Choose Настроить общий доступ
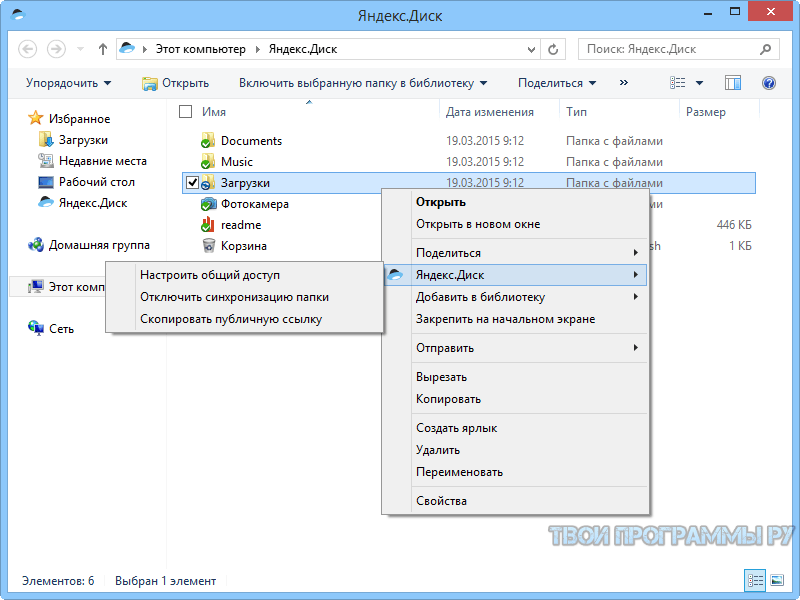This screenshot has width=800, height=600. [x=244, y=275]
